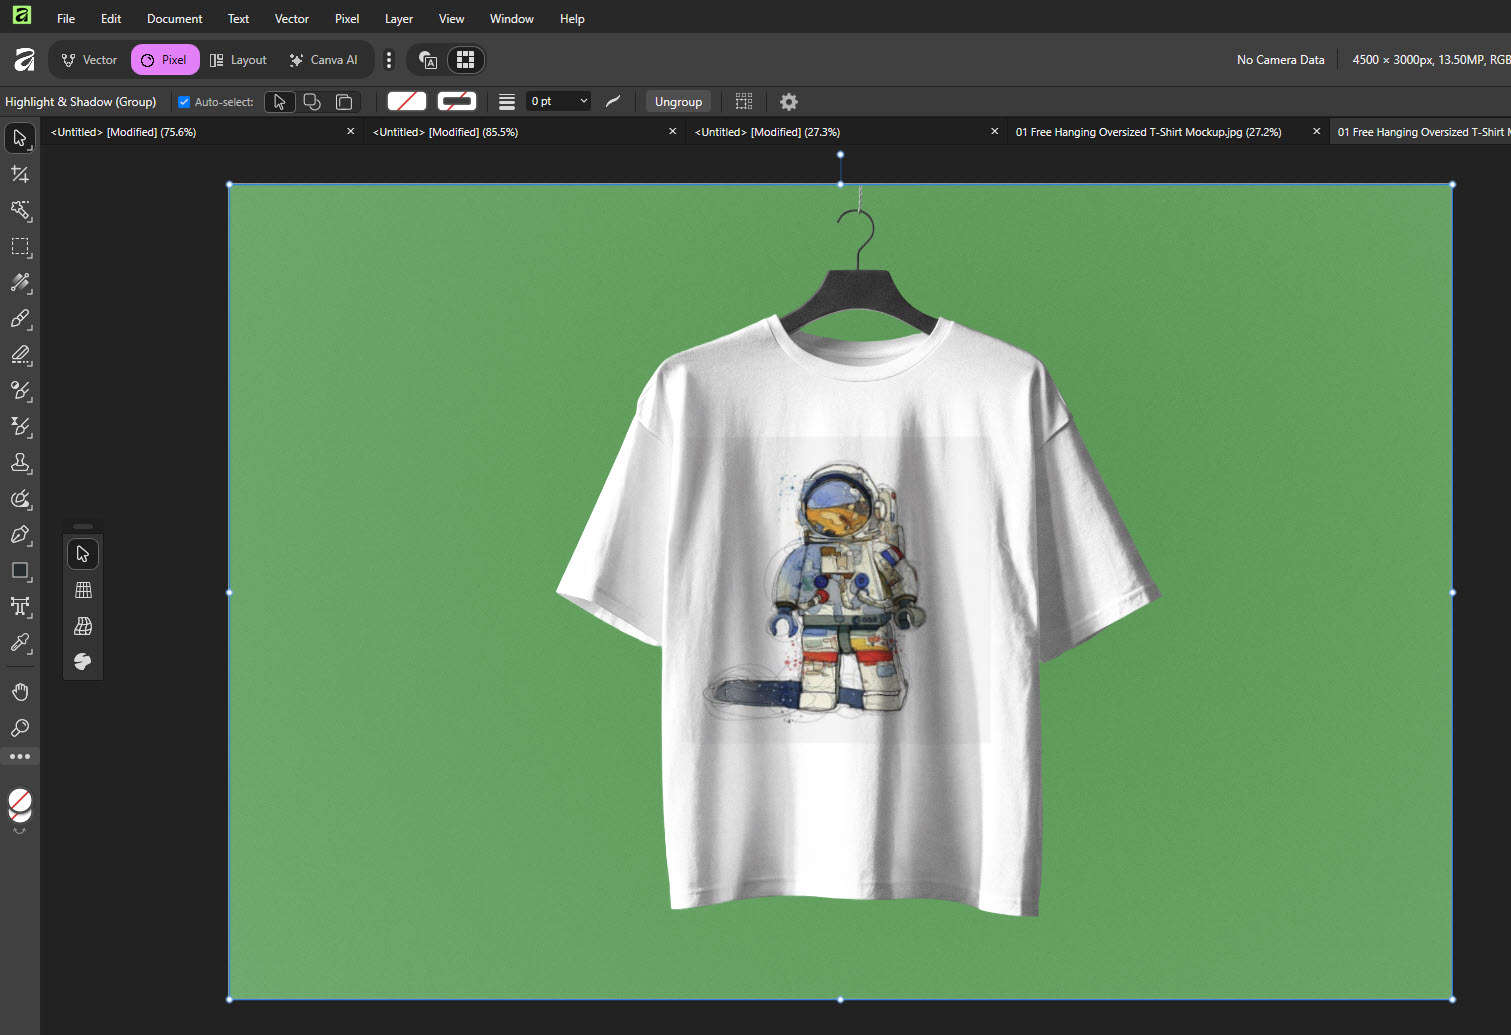Toggle the Auto-select checkbox

183,101
